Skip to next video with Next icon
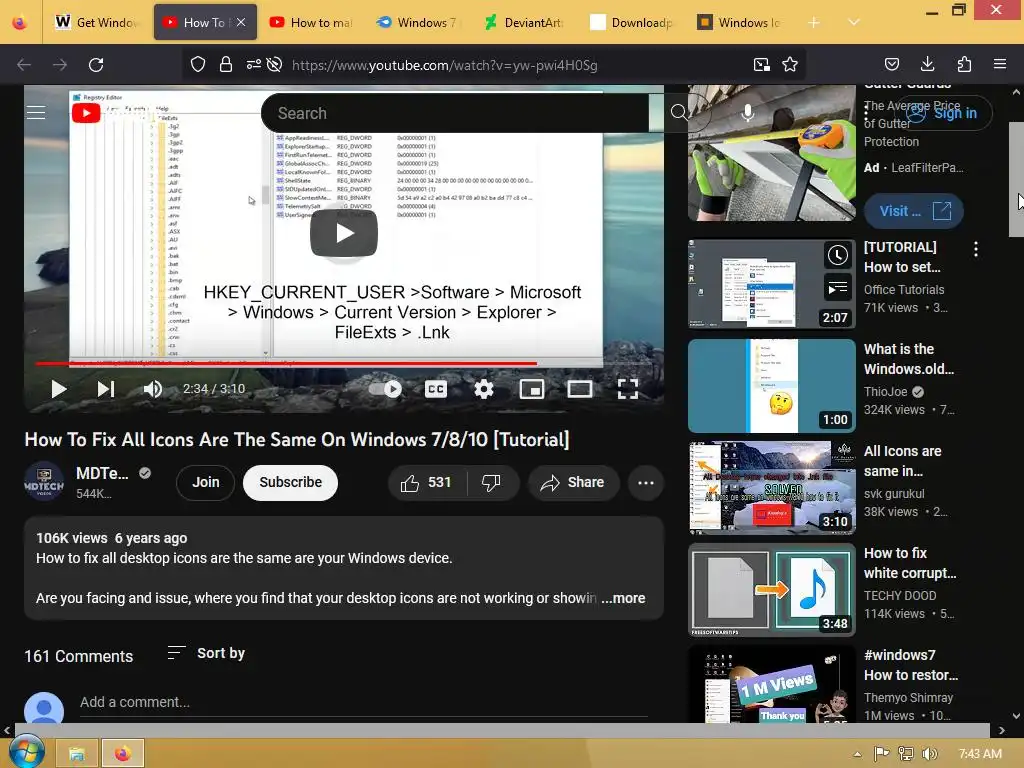1024x768 pixels. pyautogui.click(x=106, y=389)
